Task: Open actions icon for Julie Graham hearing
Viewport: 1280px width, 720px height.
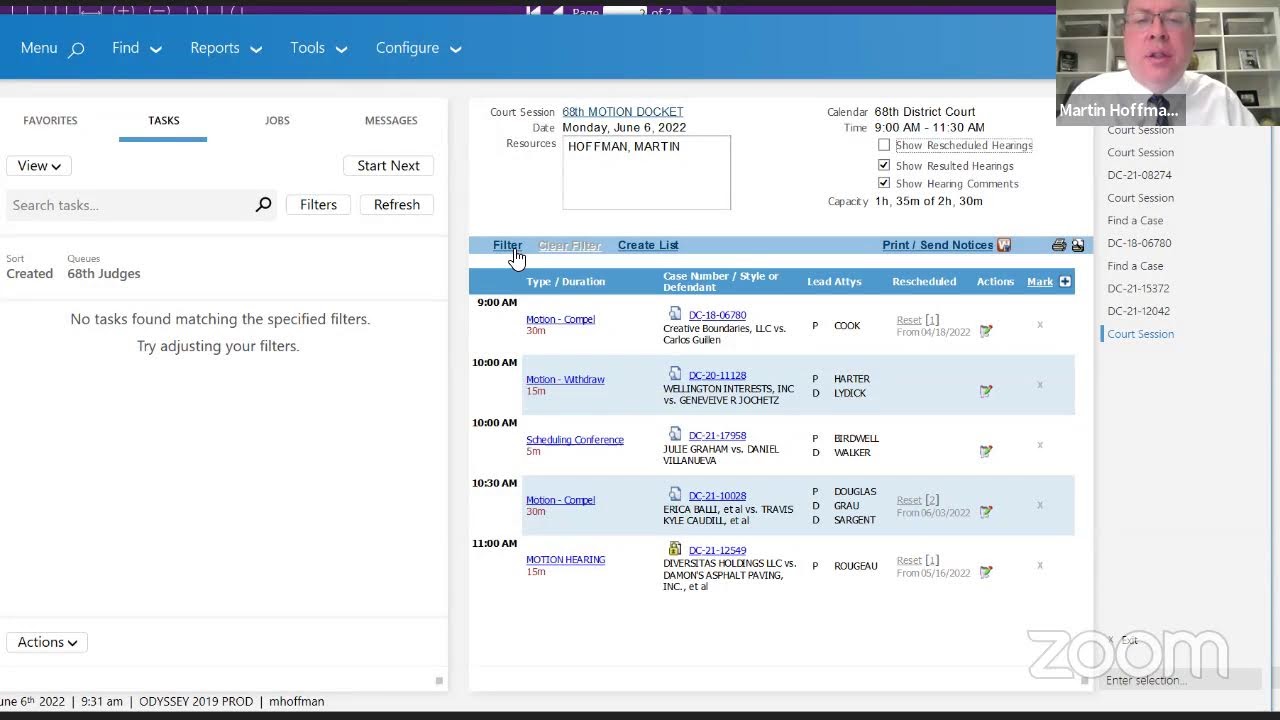Action: [986, 451]
